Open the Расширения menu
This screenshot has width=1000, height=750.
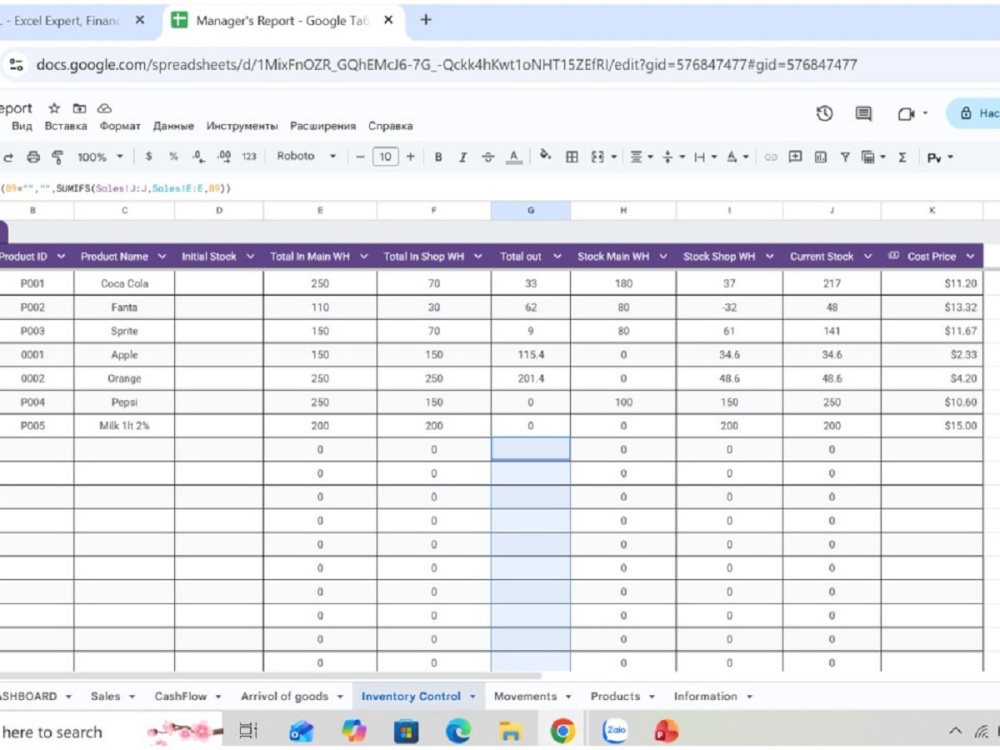323,126
